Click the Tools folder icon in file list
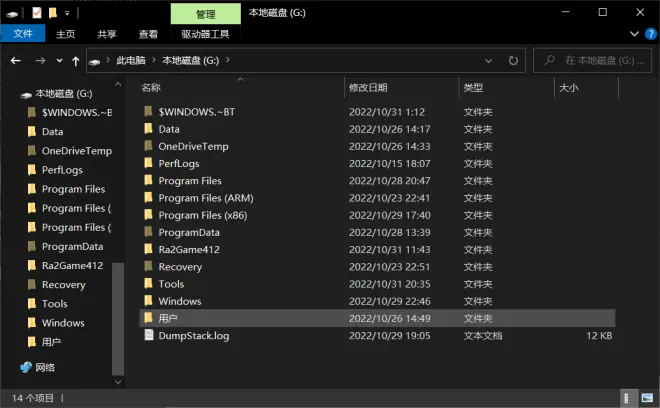Viewport: 660px width, 408px height. coord(148,283)
